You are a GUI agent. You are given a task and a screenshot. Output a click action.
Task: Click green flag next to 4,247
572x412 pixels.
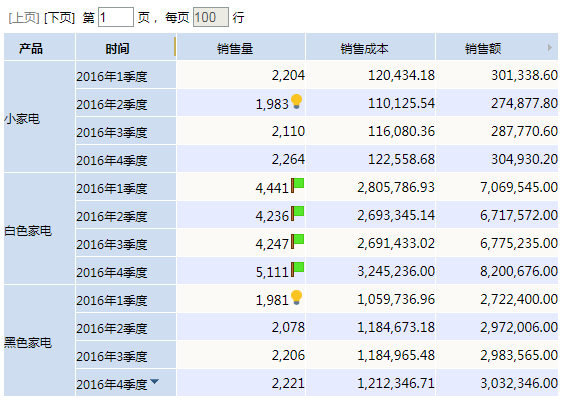click(x=298, y=241)
